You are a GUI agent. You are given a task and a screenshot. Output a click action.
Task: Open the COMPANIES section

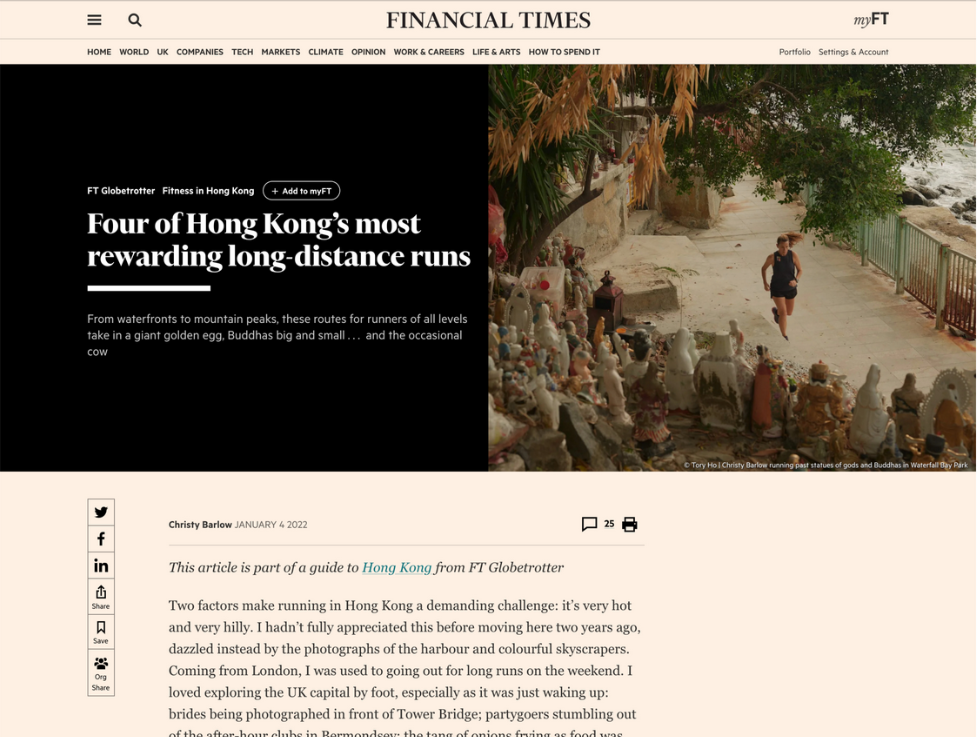point(199,52)
